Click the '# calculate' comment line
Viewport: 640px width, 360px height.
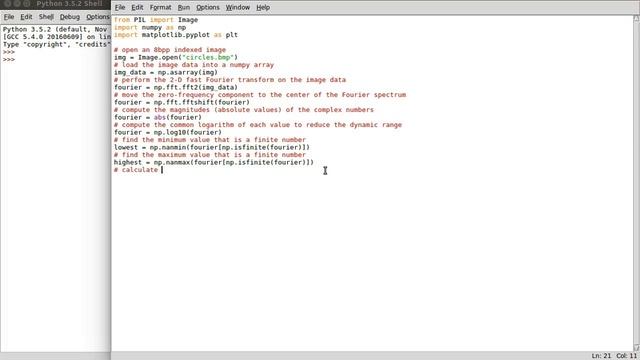(136, 169)
